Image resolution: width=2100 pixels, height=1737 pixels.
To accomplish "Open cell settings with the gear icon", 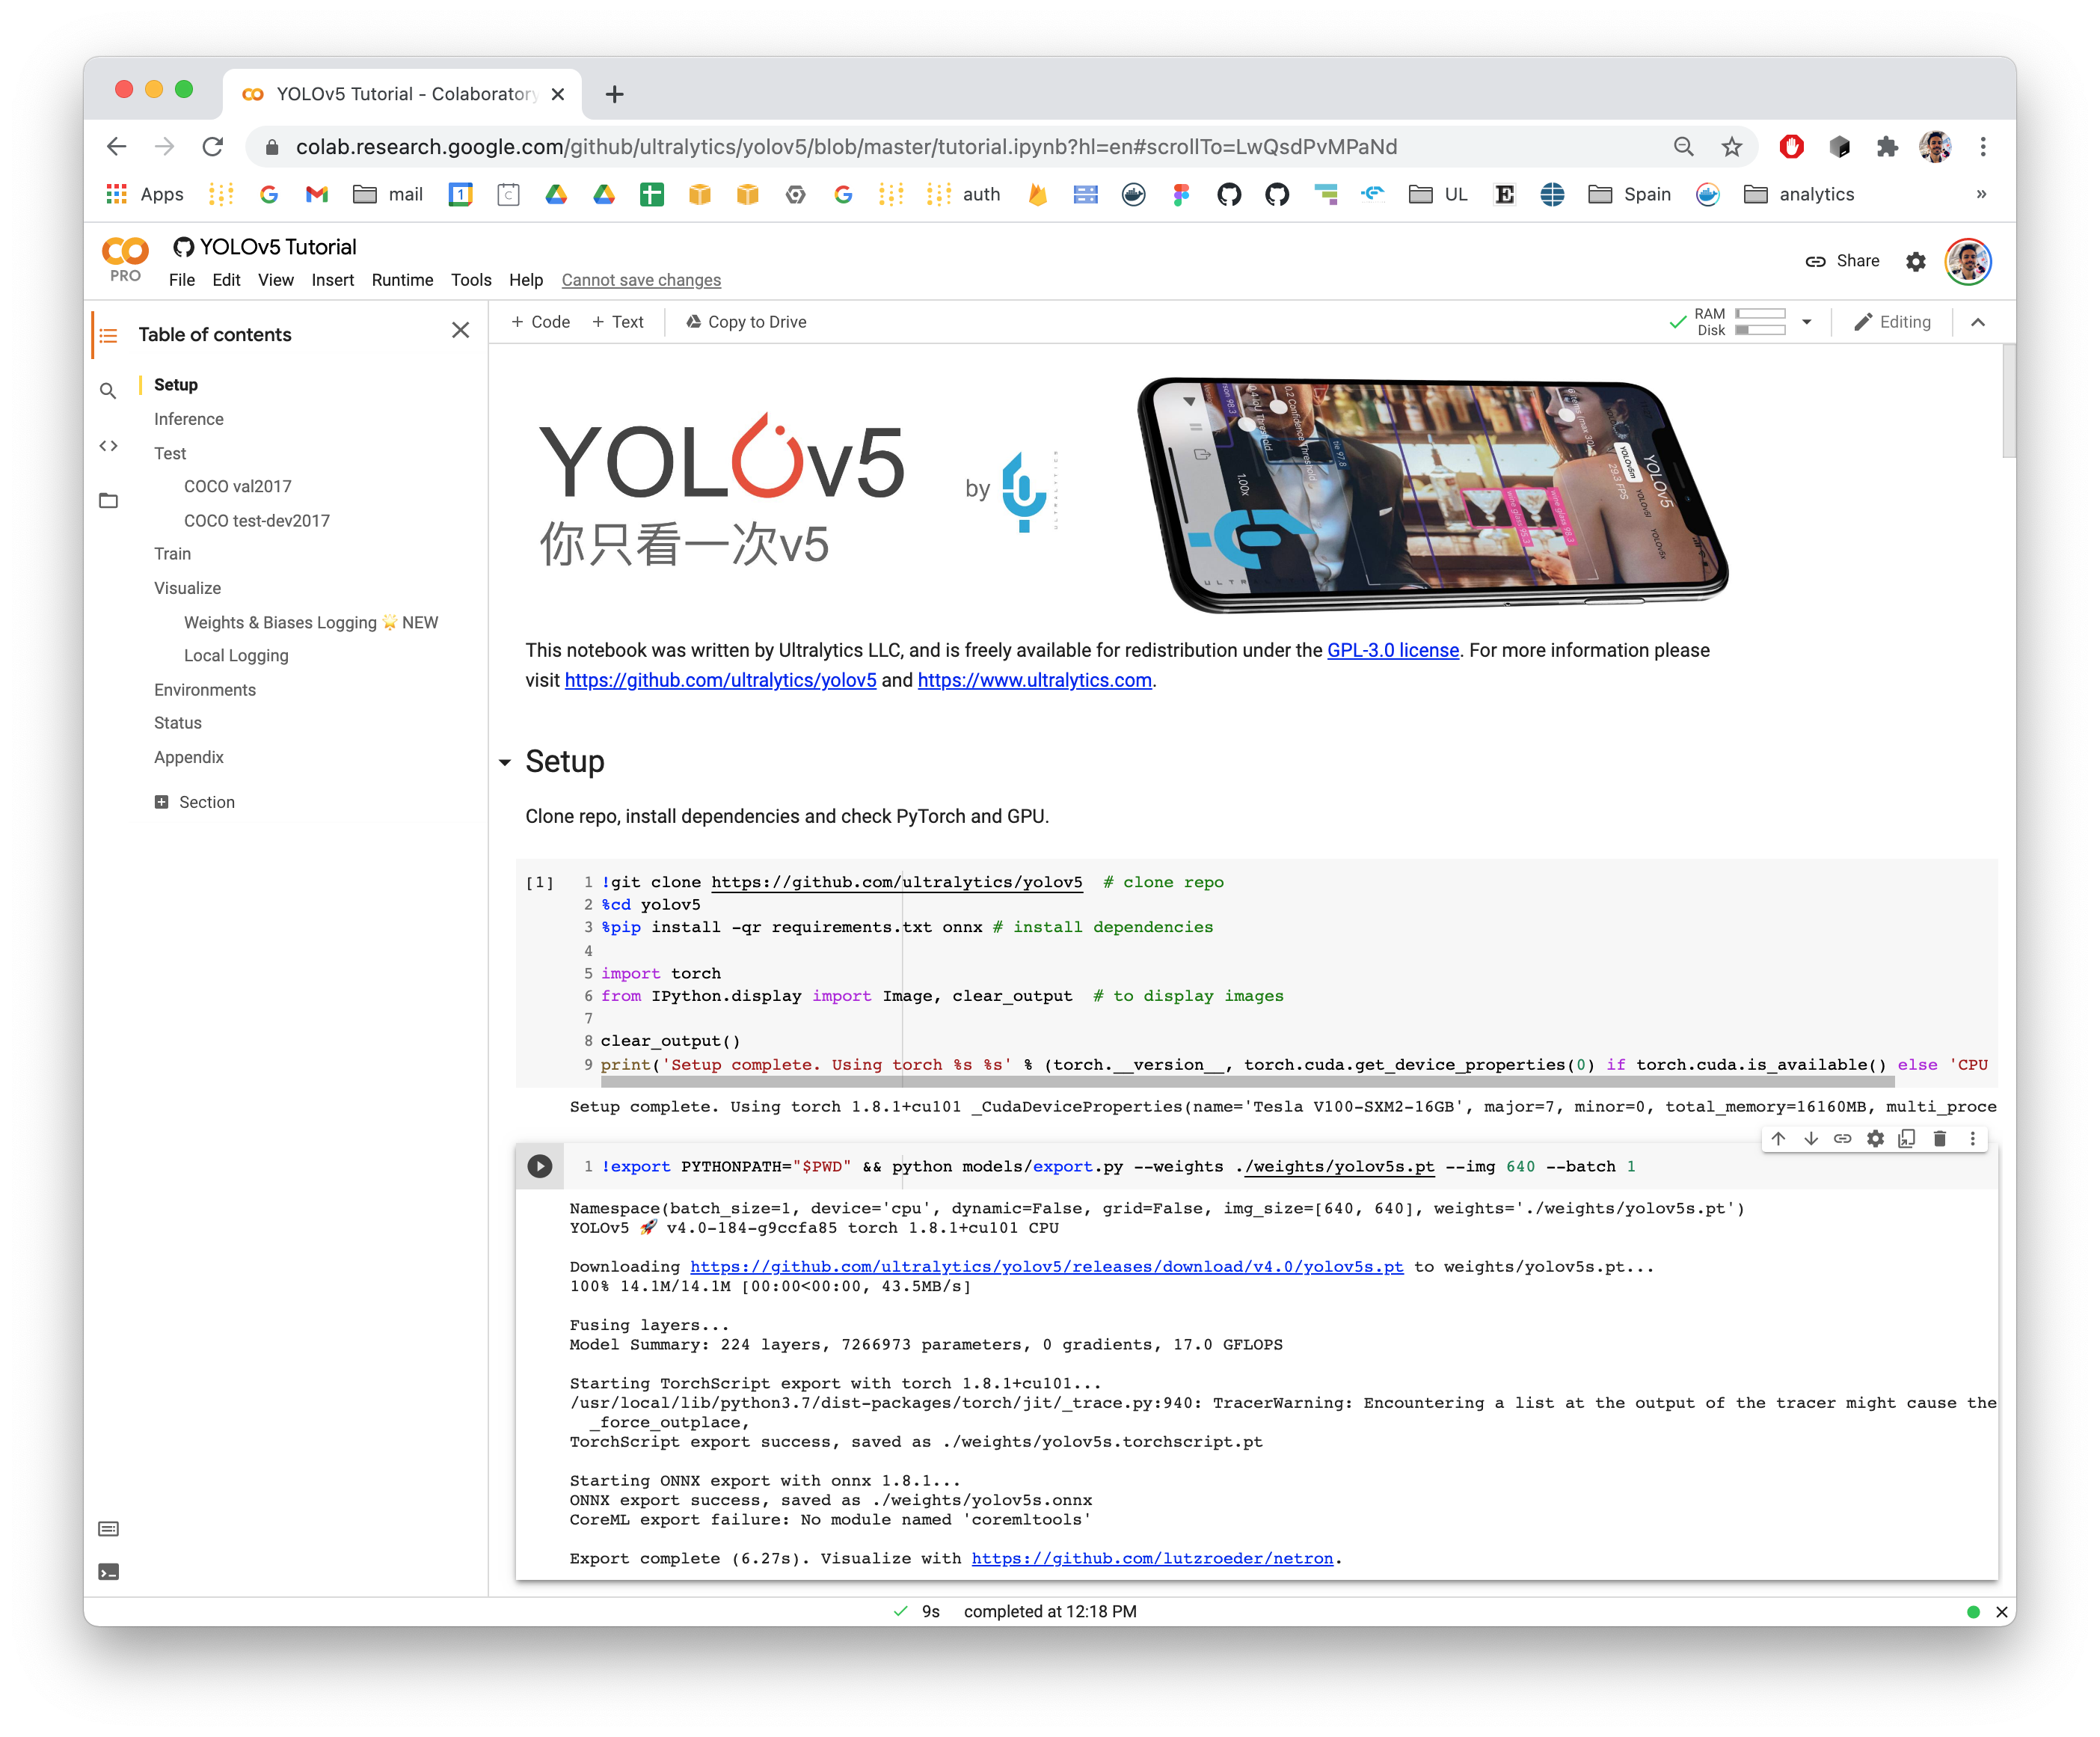I will click(1875, 1138).
